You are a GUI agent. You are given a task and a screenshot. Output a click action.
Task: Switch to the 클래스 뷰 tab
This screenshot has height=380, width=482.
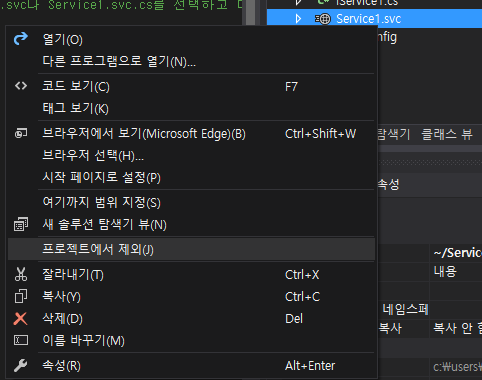click(x=447, y=134)
